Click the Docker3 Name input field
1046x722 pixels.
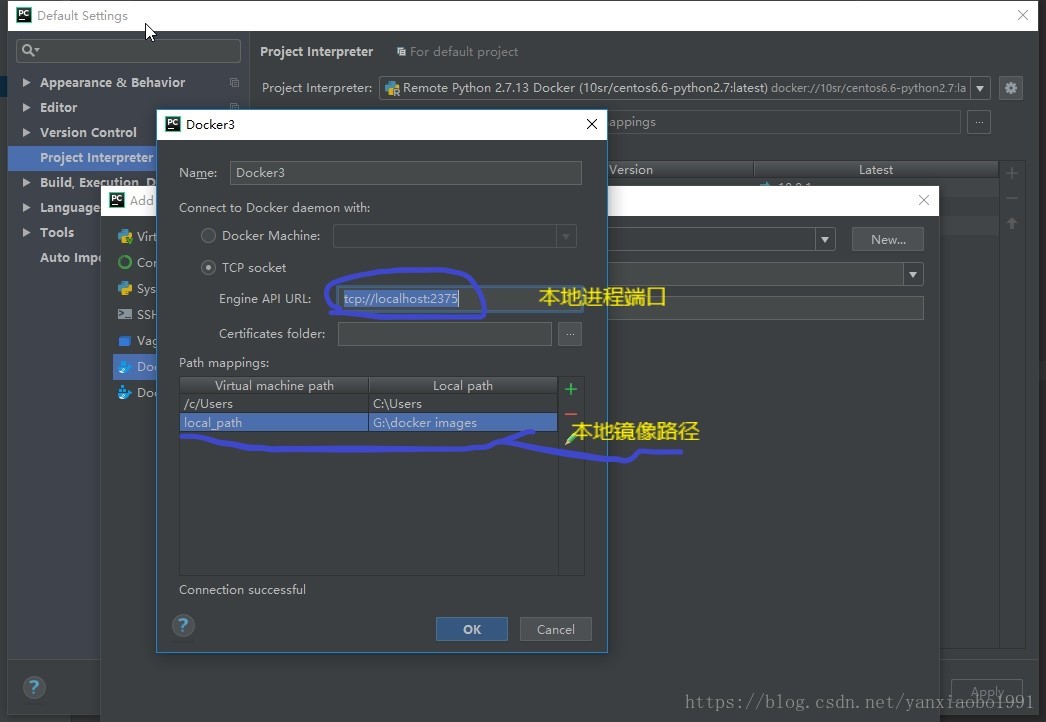point(406,173)
